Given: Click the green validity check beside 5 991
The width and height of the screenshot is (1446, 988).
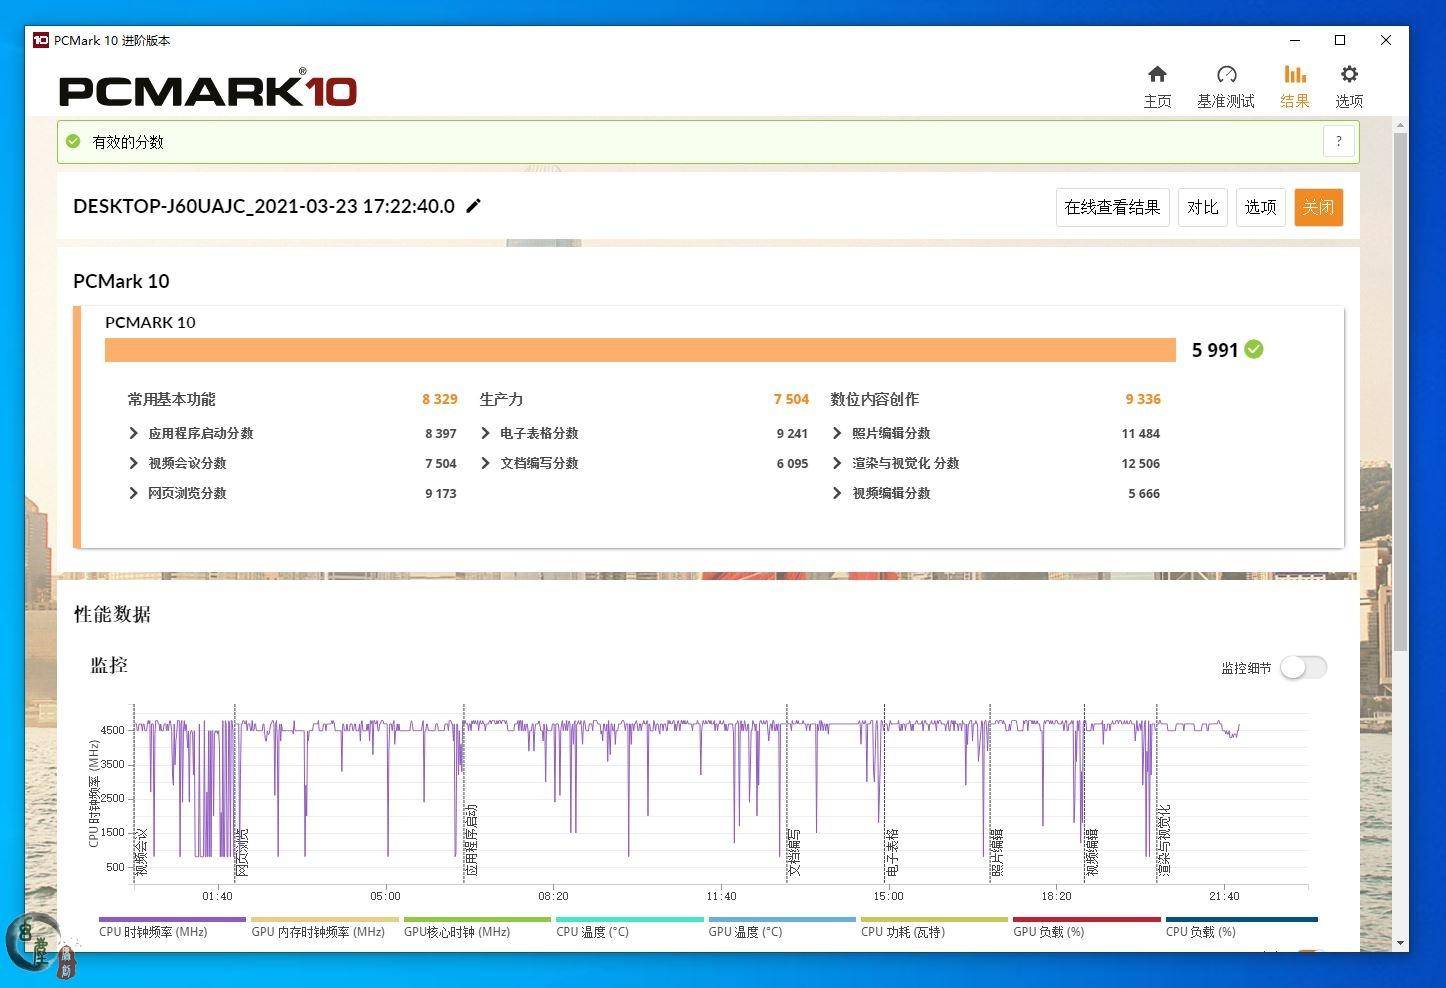Looking at the screenshot, I should [x=1254, y=349].
